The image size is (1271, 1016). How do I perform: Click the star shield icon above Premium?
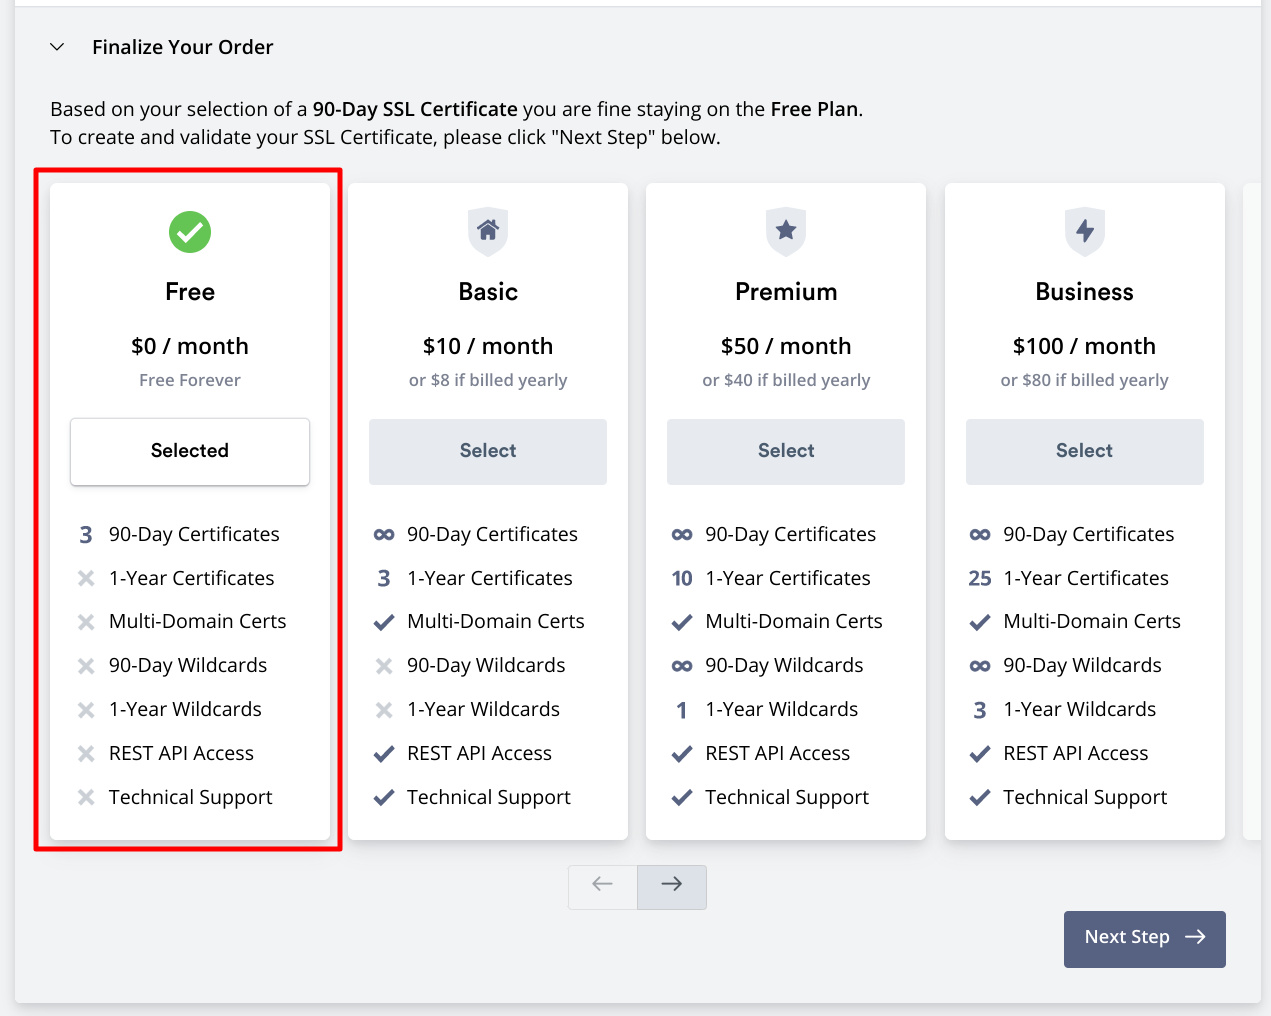785,232
